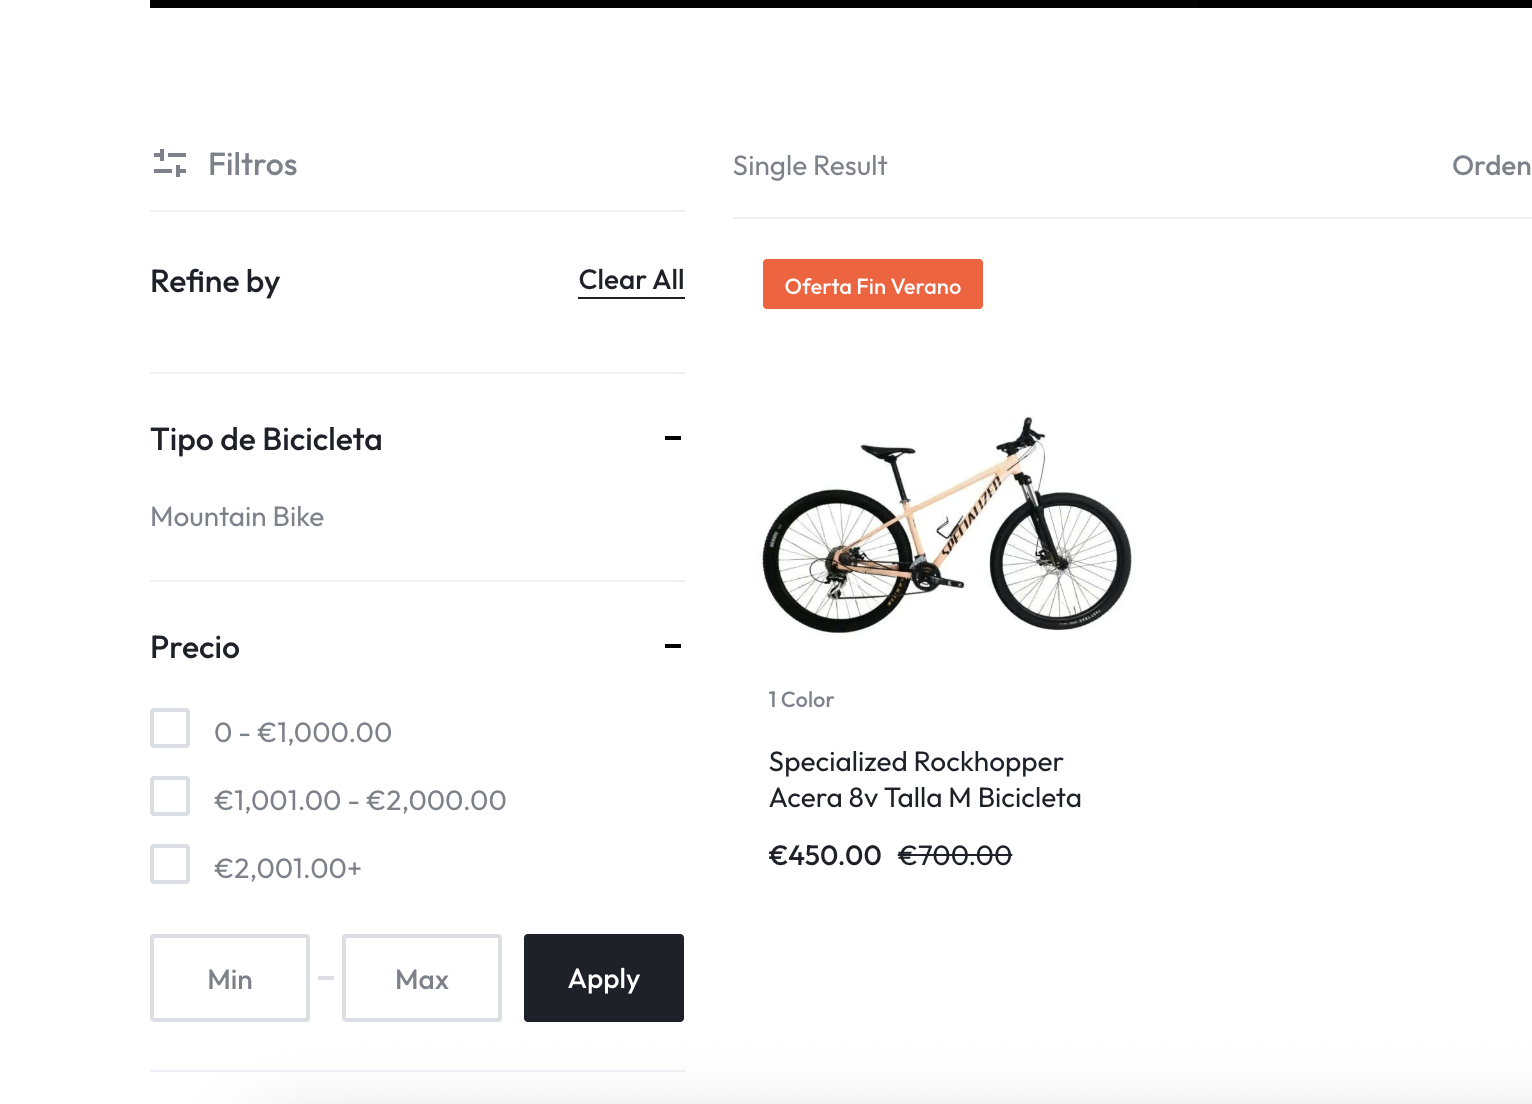
Task: Enable the €2,001.00+ price filter checkbox
Action: [170, 864]
